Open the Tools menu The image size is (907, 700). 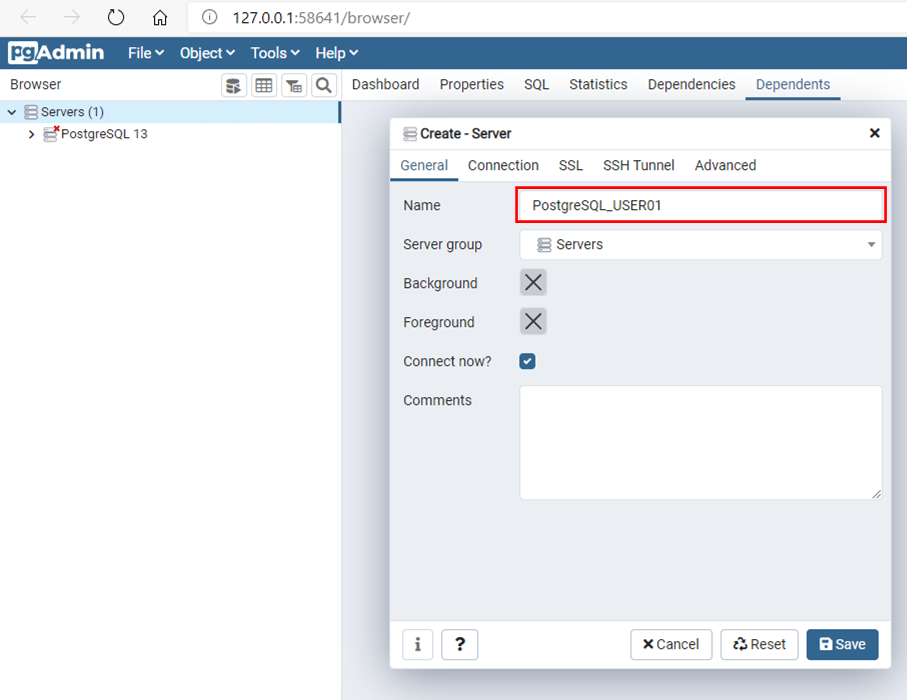point(275,53)
